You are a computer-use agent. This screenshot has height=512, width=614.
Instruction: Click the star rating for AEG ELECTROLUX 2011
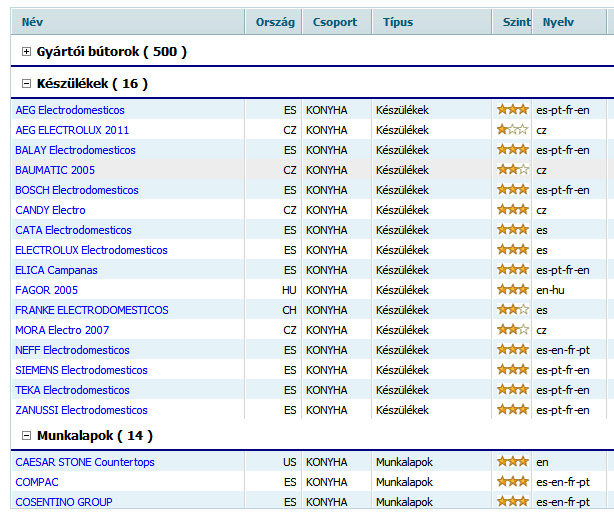pos(513,129)
